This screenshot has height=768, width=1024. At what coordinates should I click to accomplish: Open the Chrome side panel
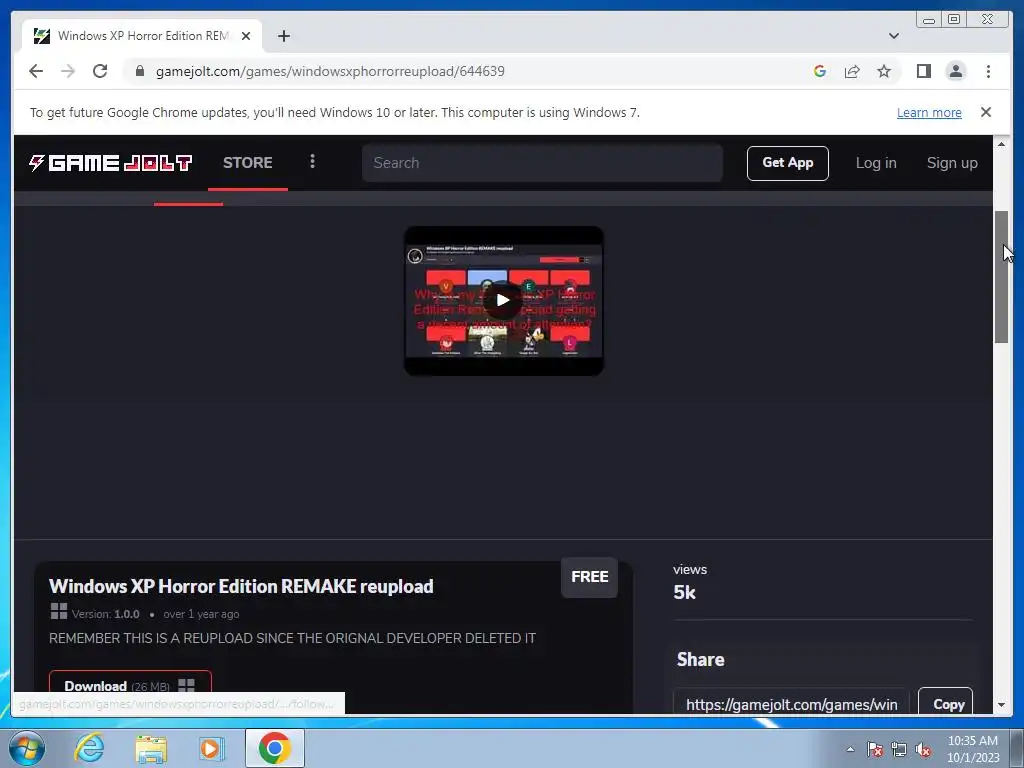pyautogui.click(x=923, y=71)
